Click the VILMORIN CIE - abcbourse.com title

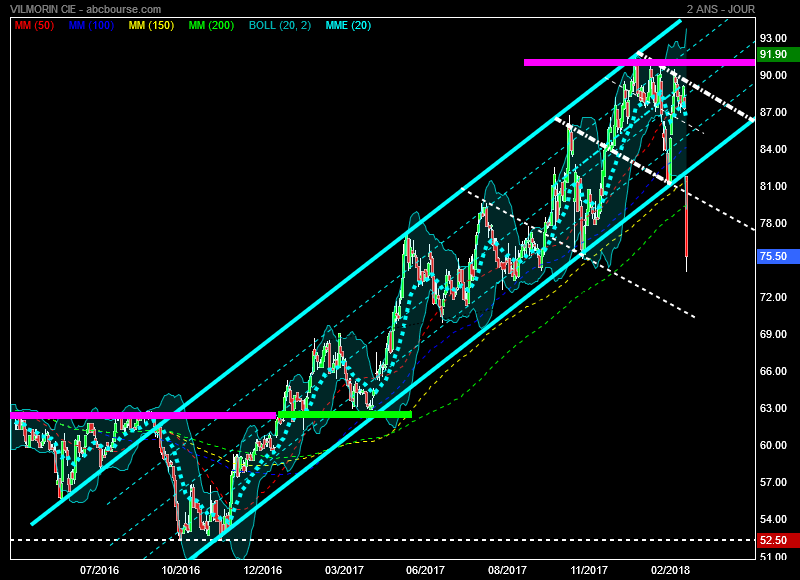(86, 9)
